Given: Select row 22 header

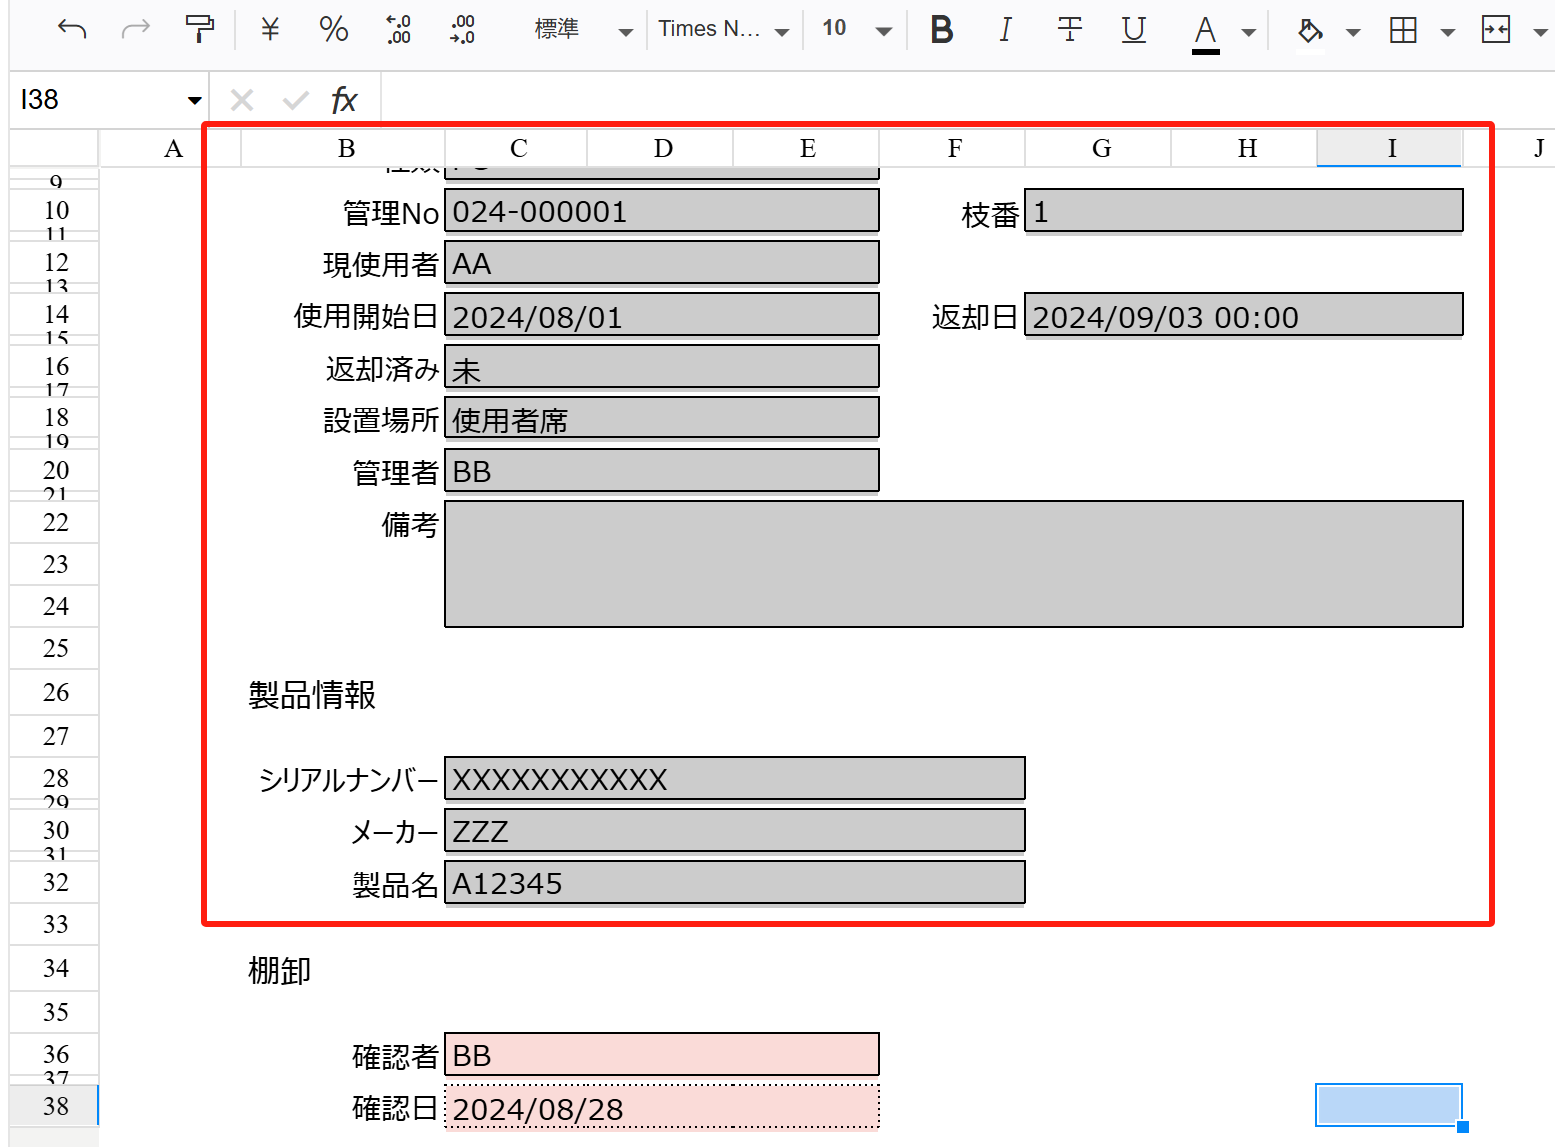Looking at the screenshot, I should point(55,523).
